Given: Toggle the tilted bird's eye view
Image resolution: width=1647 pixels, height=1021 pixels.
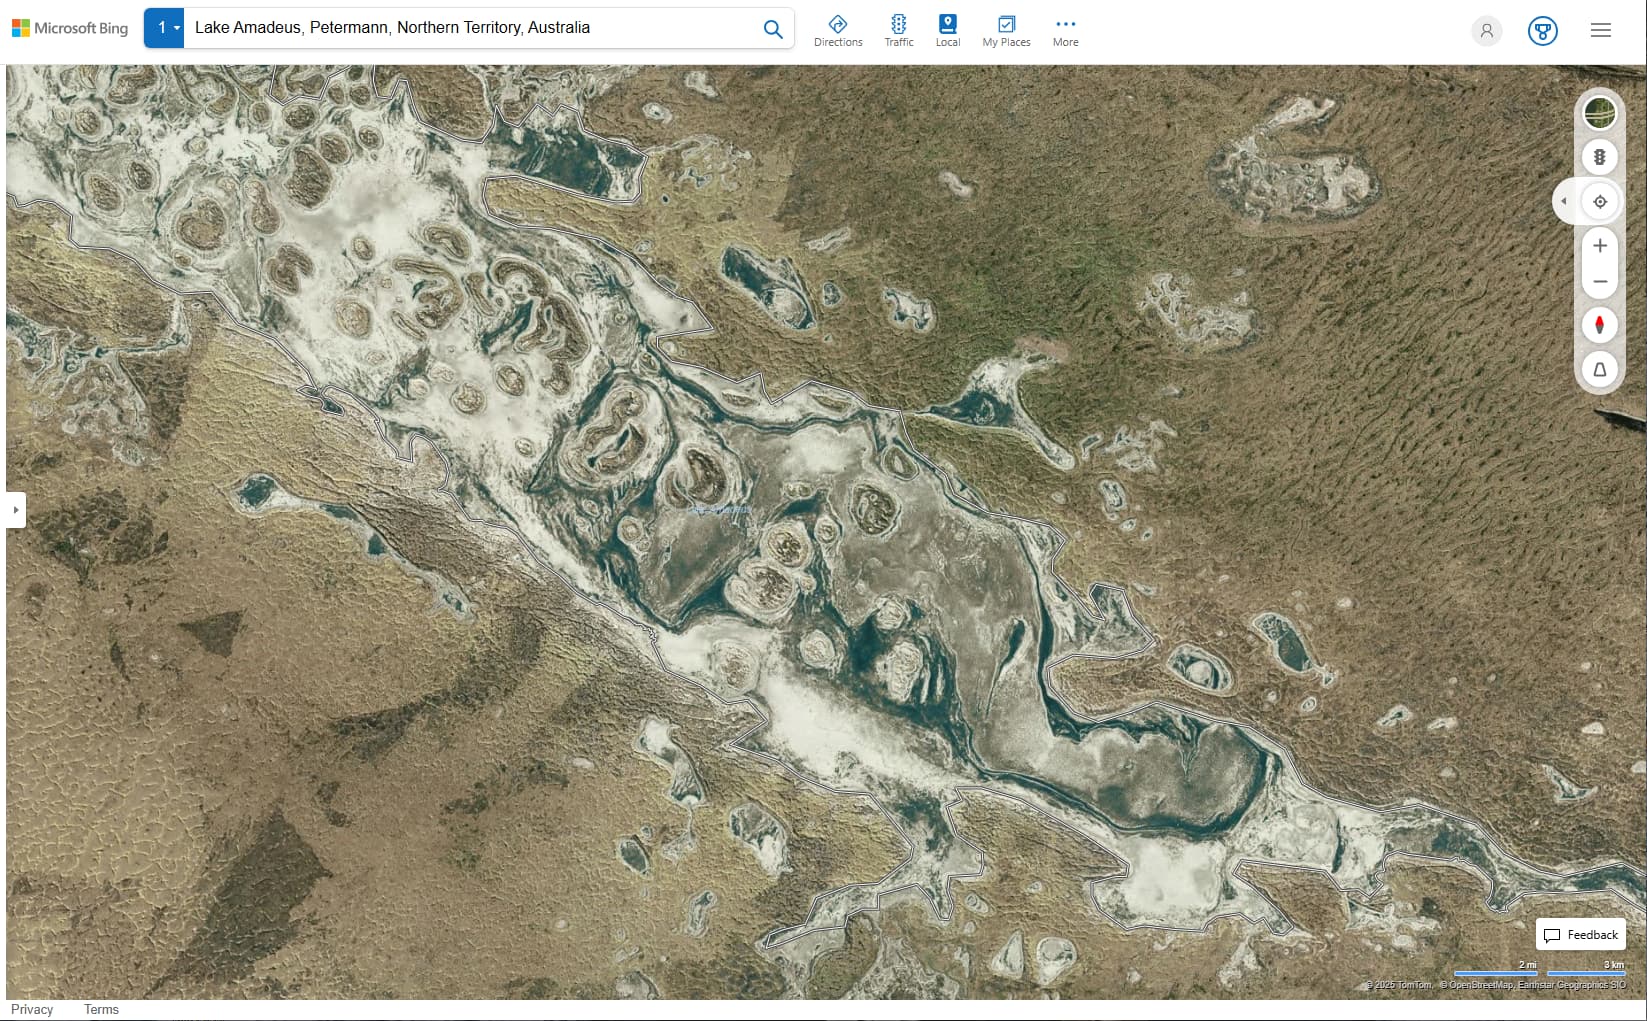Looking at the screenshot, I should click(1599, 370).
